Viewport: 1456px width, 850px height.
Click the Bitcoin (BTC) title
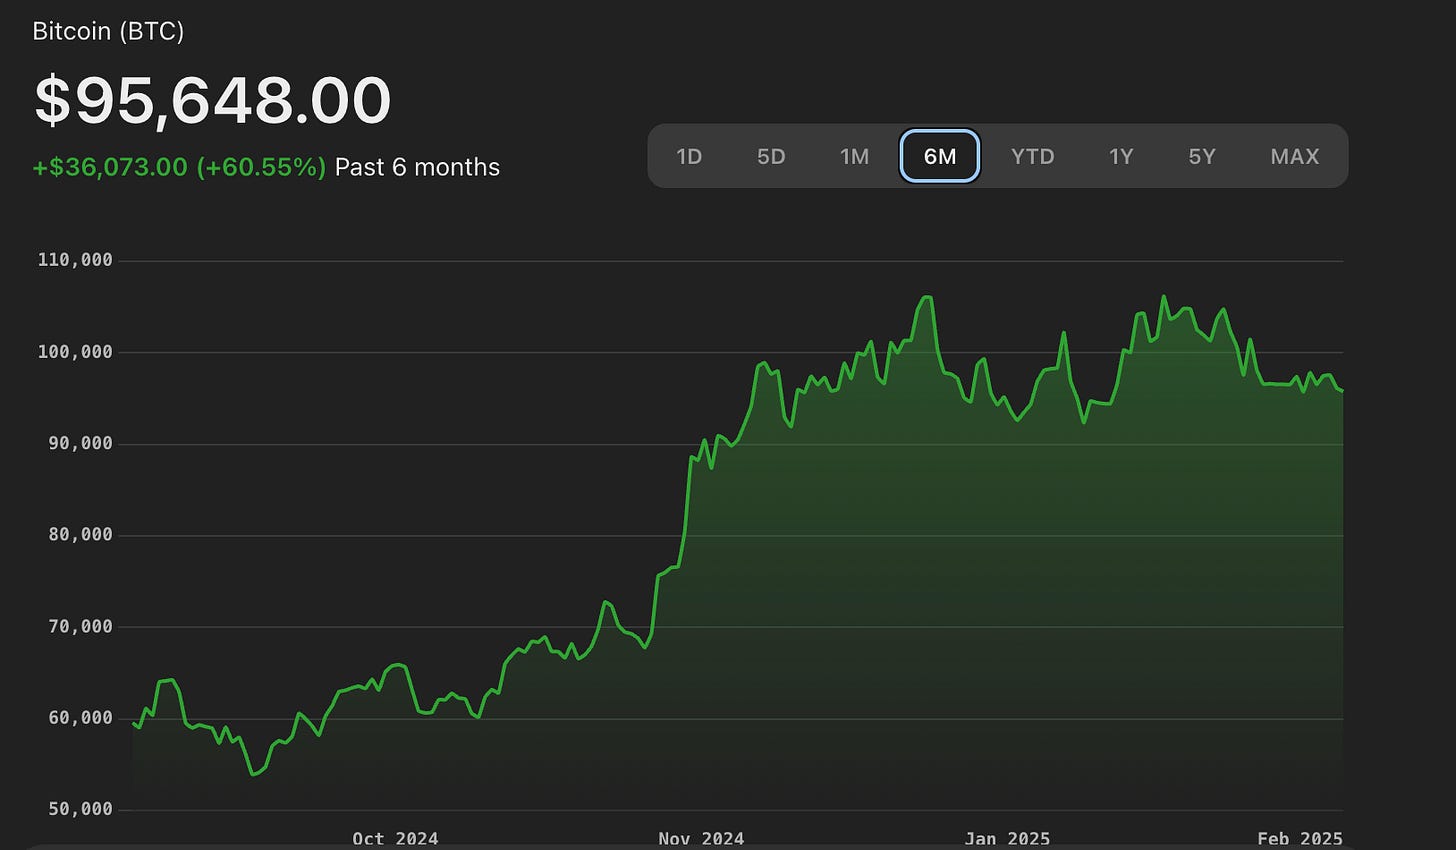click(x=108, y=31)
